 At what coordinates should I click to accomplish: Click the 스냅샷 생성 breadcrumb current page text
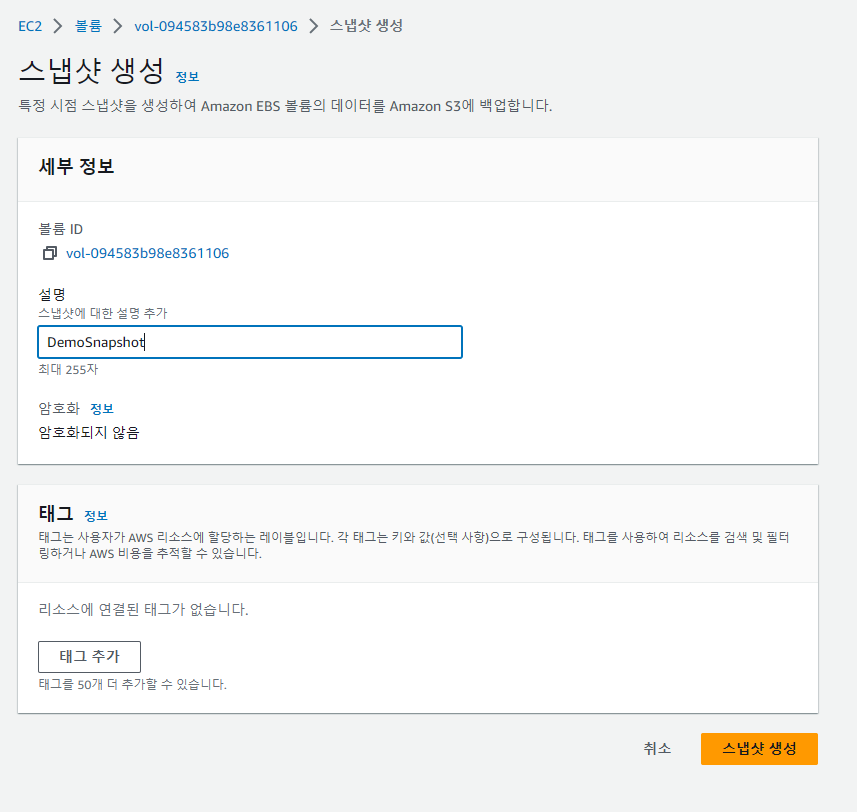point(366,26)
